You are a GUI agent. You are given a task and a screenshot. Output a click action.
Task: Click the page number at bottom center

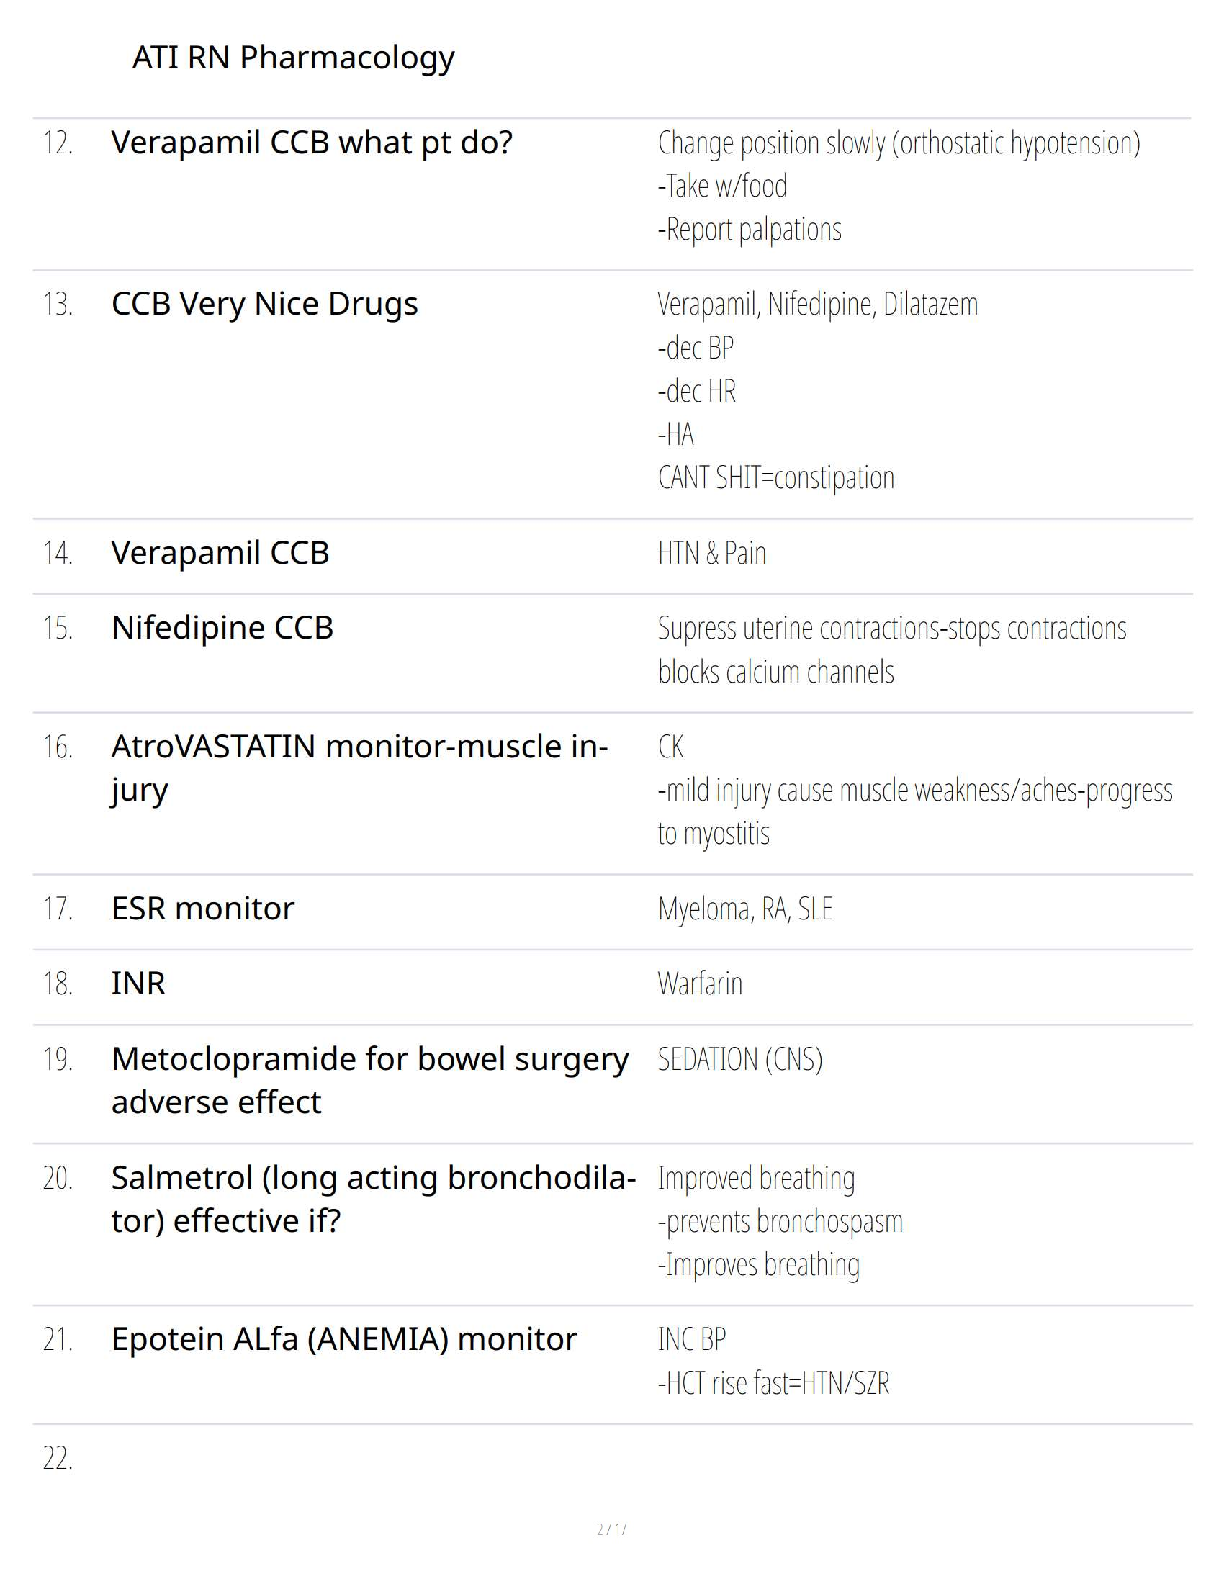pyautogui.click(x=611, y=1528)
